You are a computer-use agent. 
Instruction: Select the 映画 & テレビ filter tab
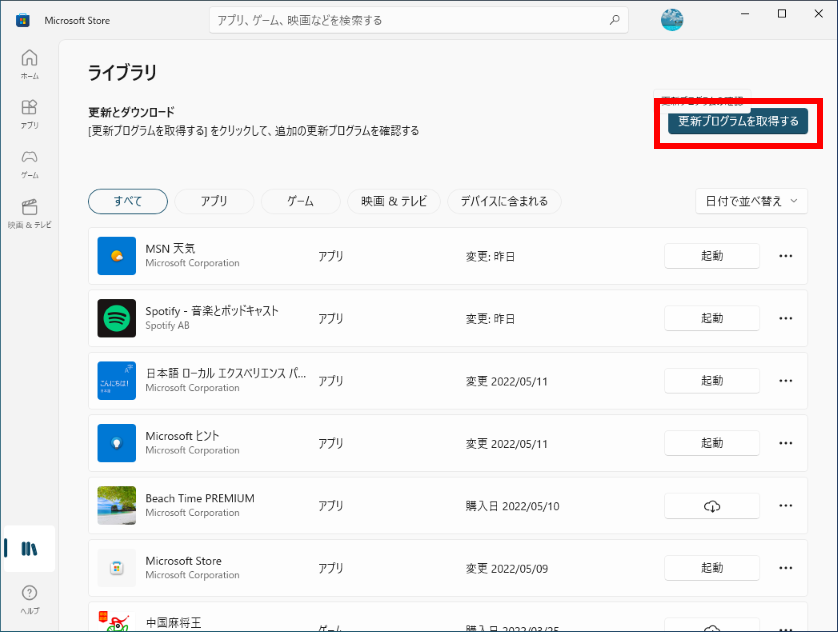[x=394, y=201]
